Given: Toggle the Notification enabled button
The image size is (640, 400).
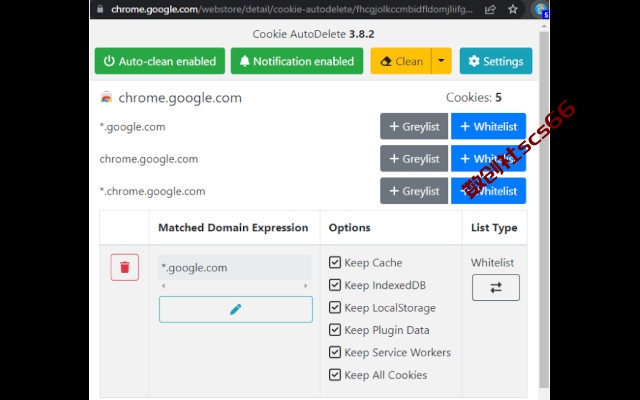Looking at the screenshot, I should click(297, 61).
